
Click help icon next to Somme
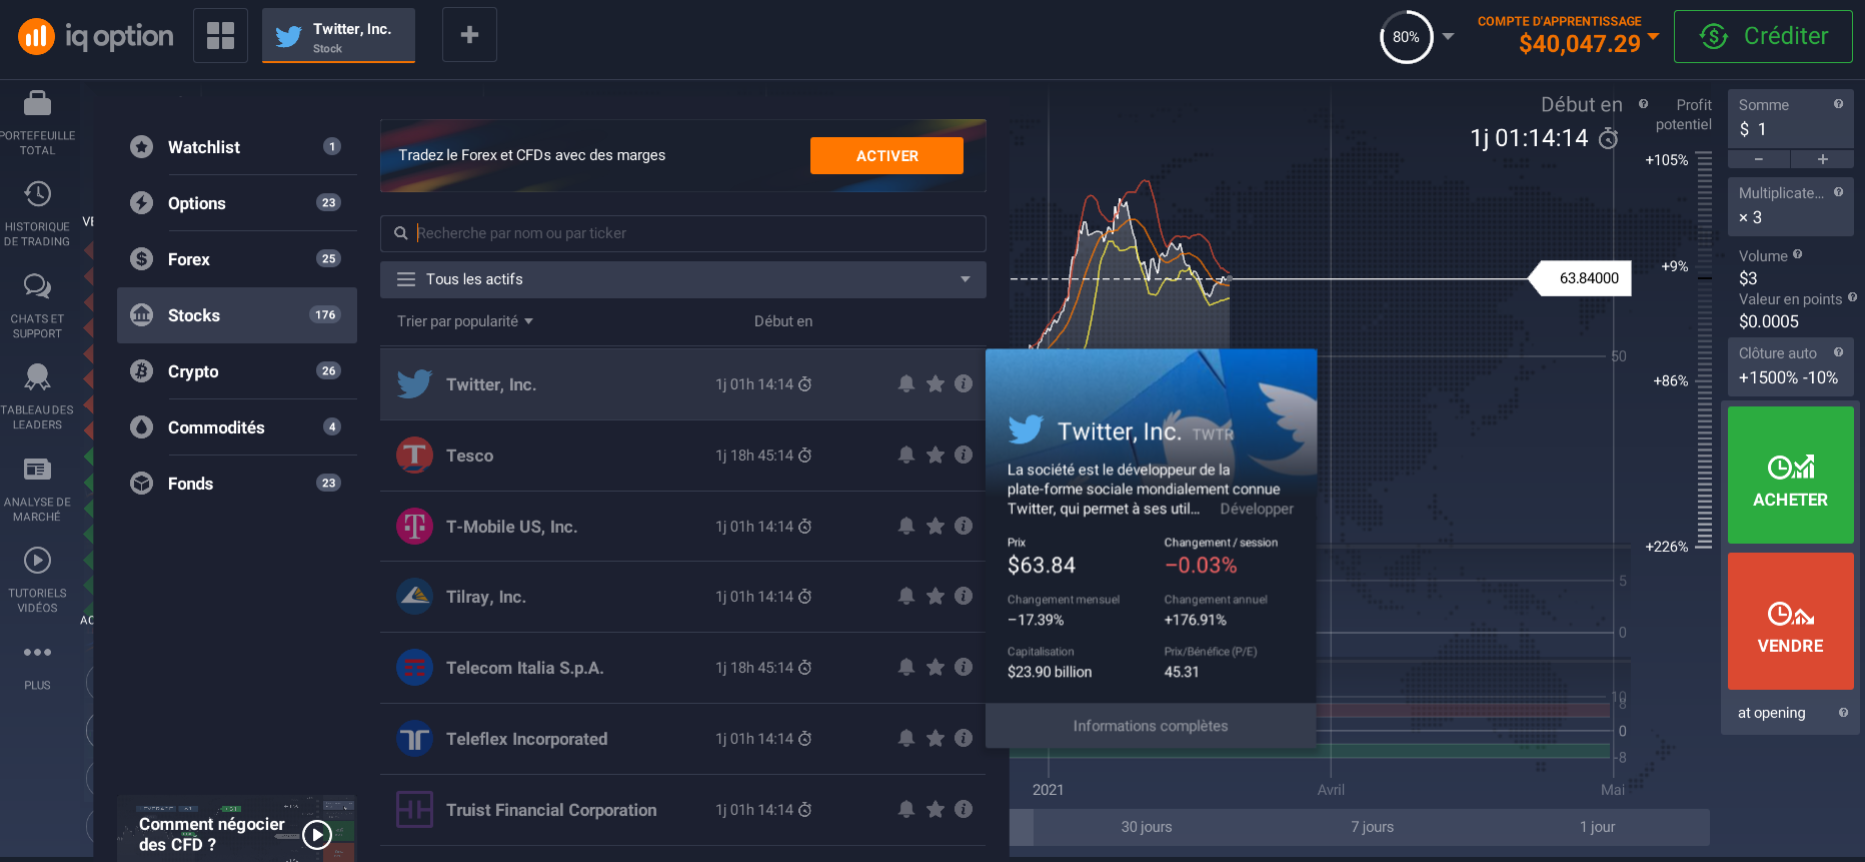coord(1838,104)
